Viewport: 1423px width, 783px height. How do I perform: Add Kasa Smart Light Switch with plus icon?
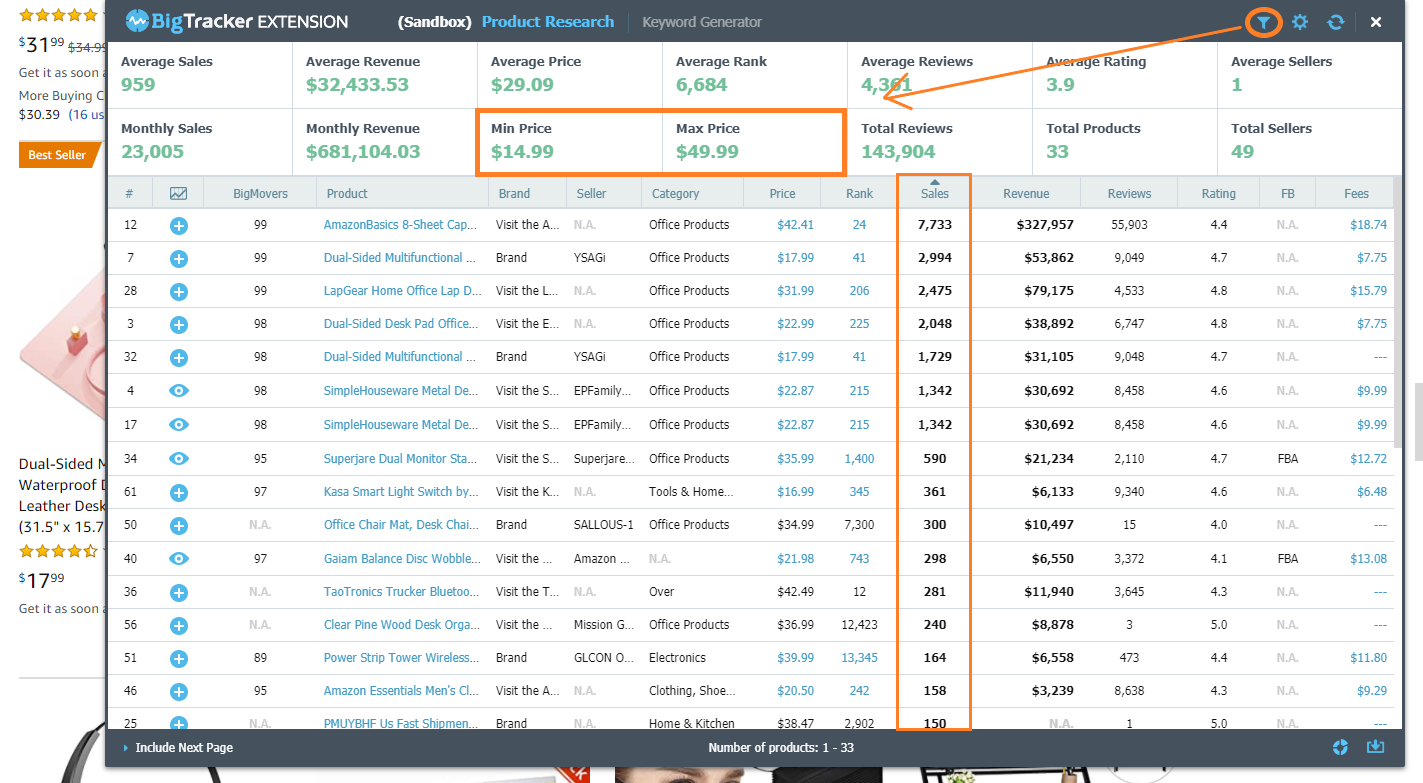[178, 492]
